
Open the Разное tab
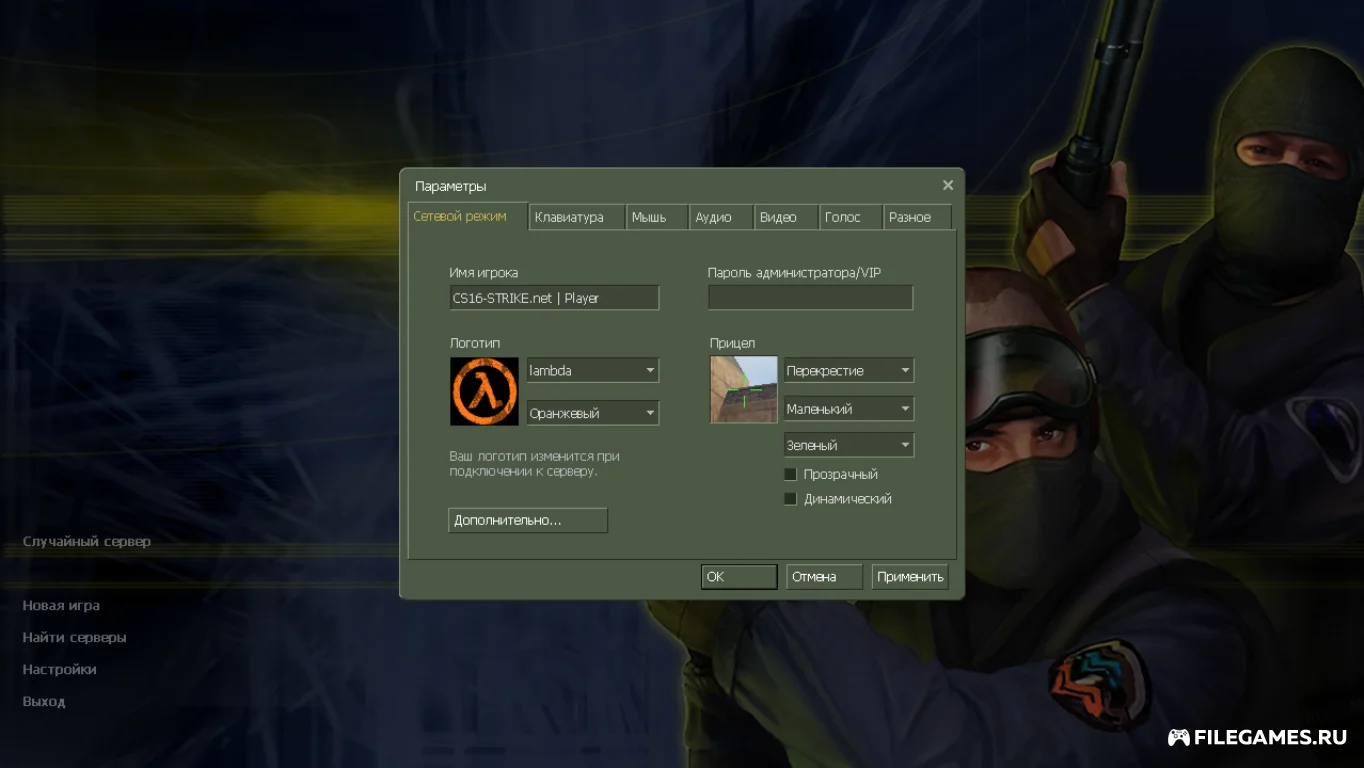click(x=917, y=217)
